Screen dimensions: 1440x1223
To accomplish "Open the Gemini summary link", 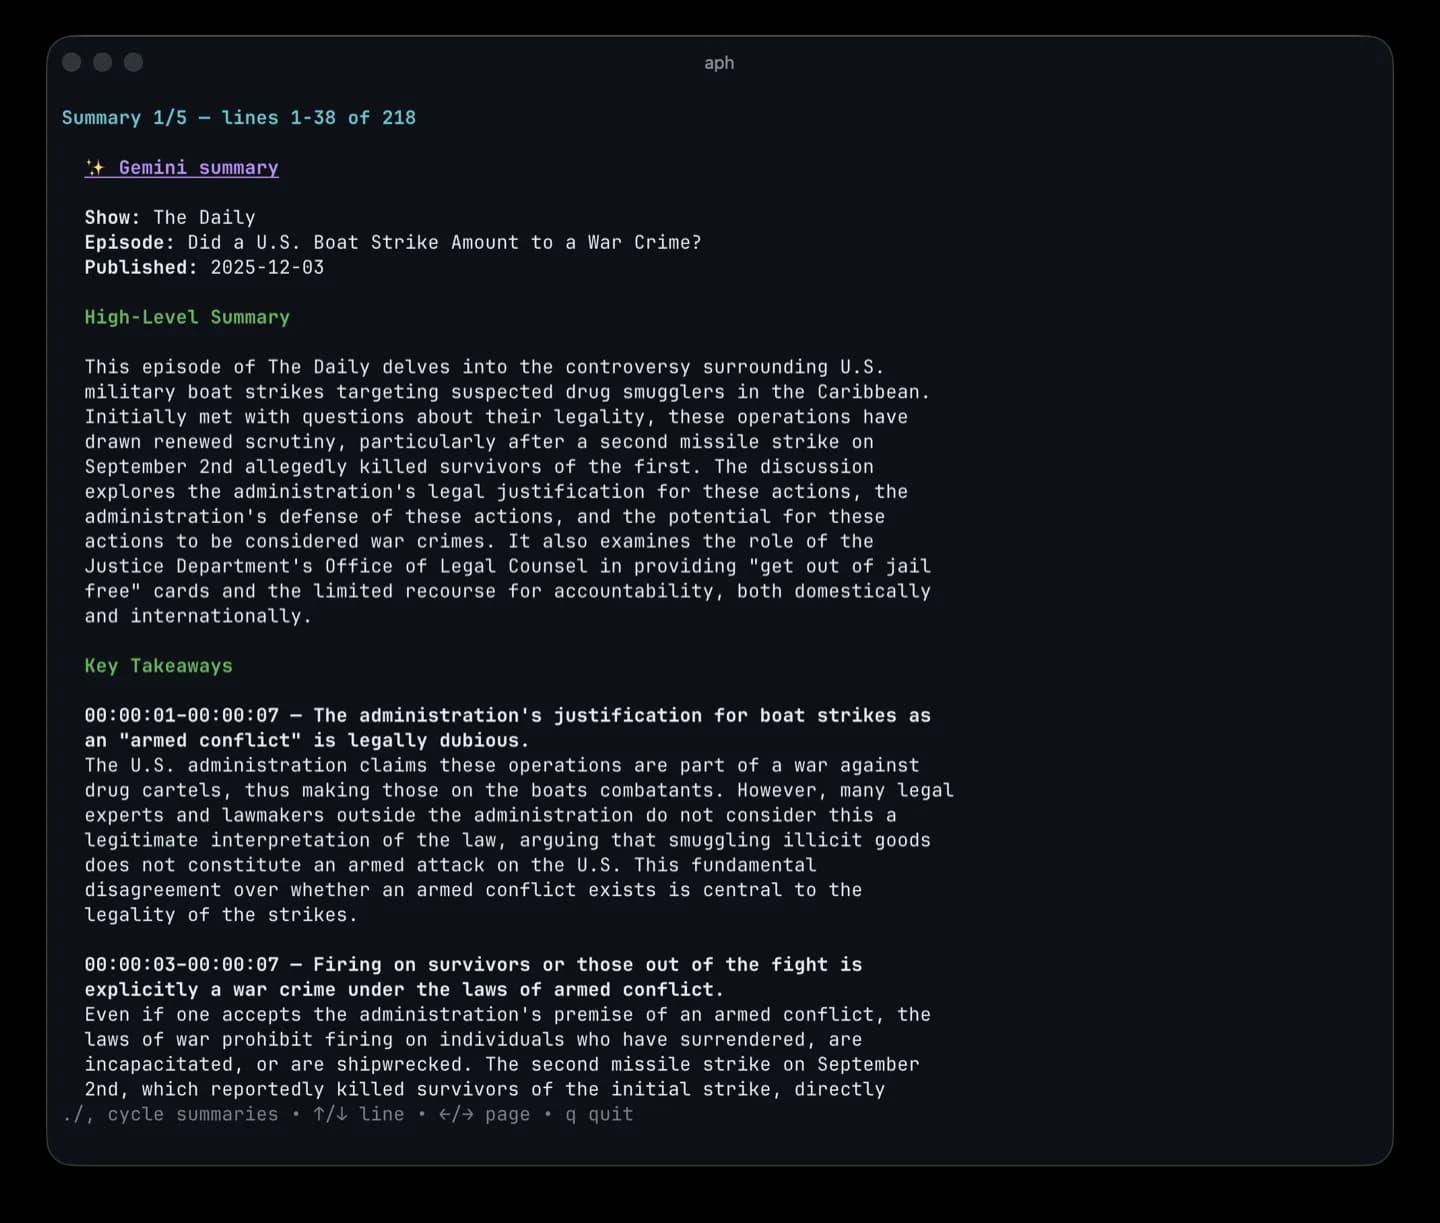I will (198, 167).
